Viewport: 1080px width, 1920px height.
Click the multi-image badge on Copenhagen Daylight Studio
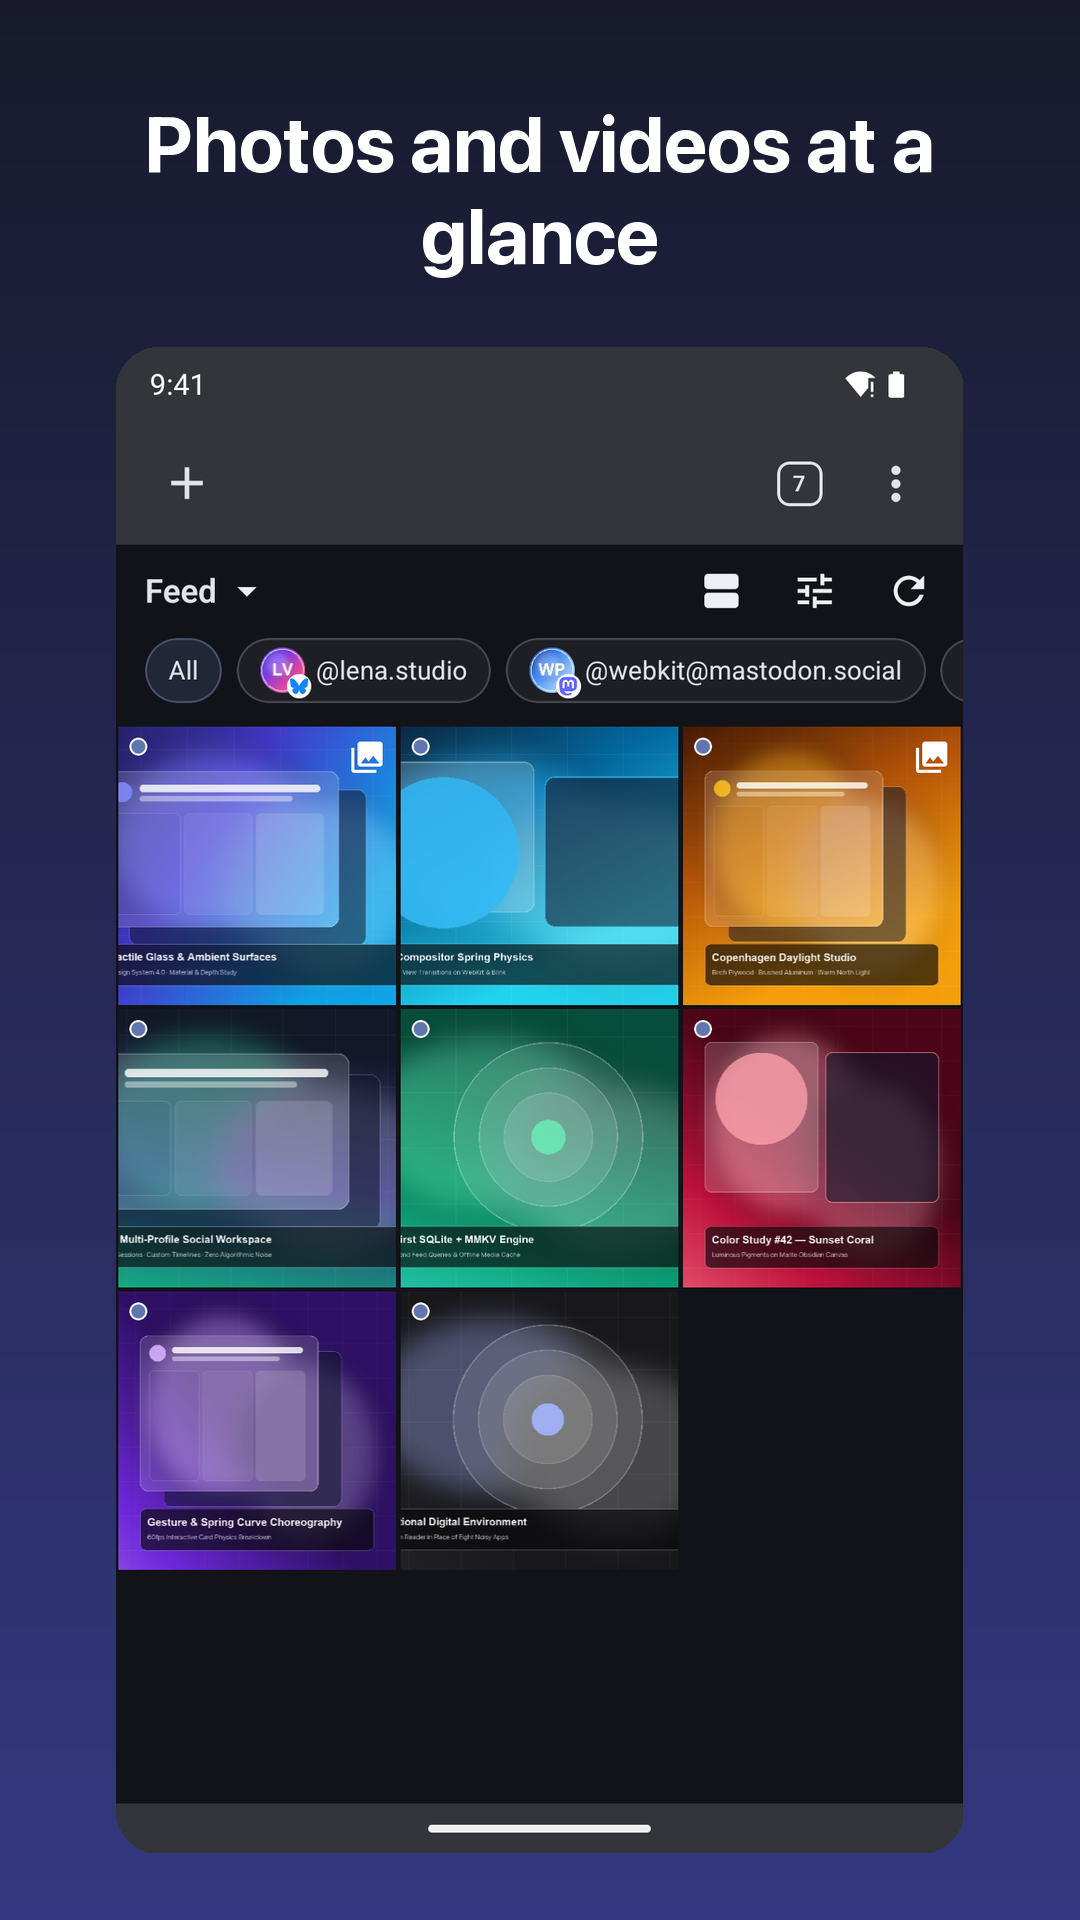(932, 757)
